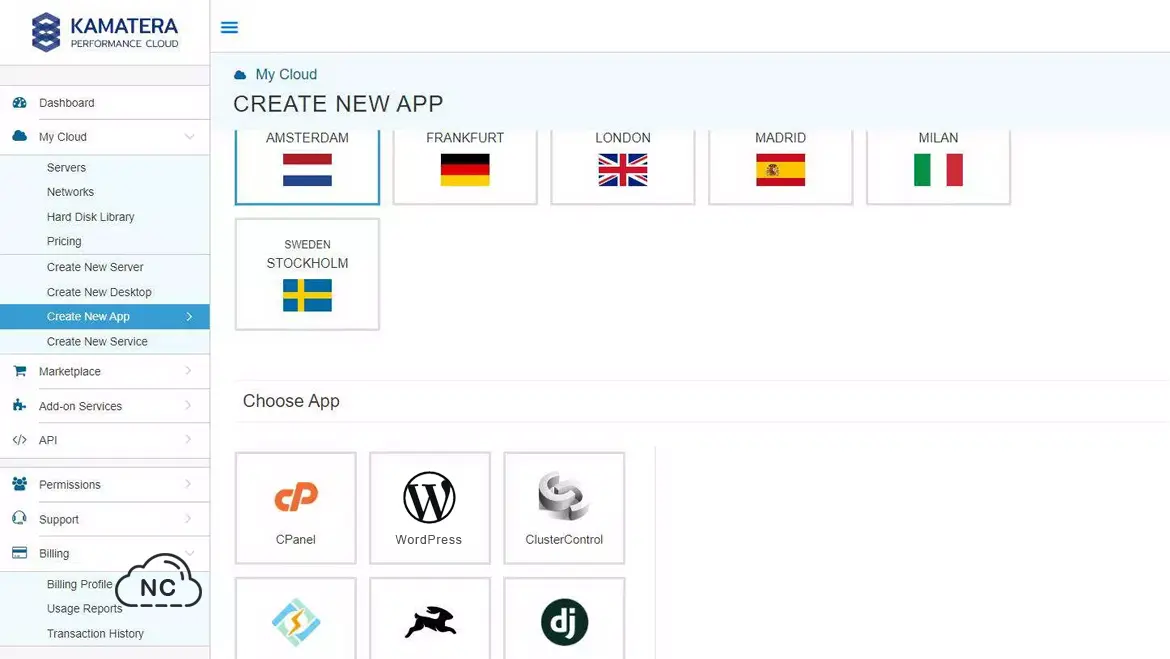Choose the leaping rabbit app icon

431,622
